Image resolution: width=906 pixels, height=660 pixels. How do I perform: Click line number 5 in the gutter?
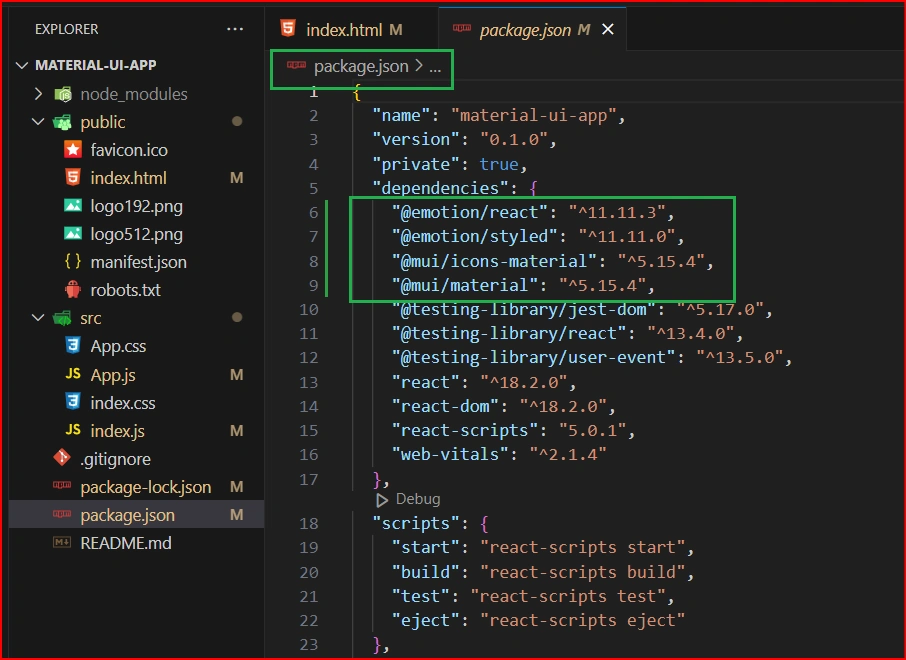(x=313, y=188)
